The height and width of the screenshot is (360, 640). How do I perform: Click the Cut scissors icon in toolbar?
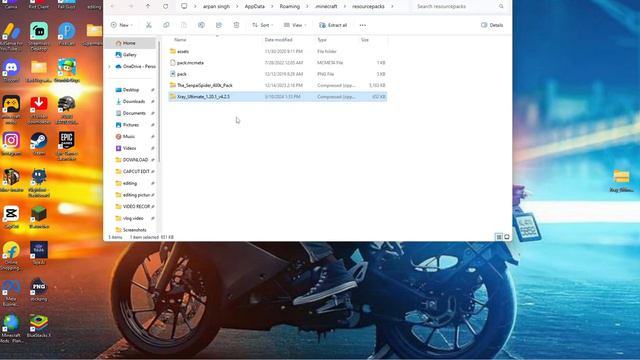point(149,25)
